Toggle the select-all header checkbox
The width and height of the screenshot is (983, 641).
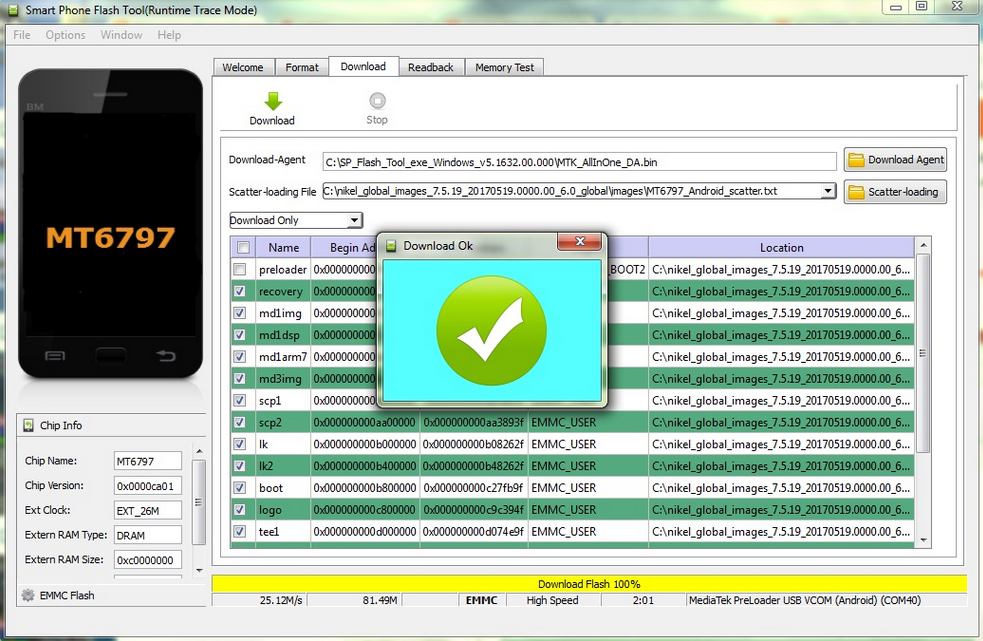[x=241, y=248]
